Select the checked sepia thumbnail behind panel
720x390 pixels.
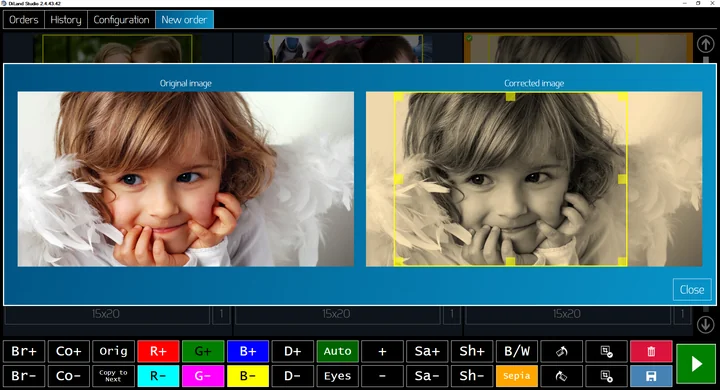(578, 48)
